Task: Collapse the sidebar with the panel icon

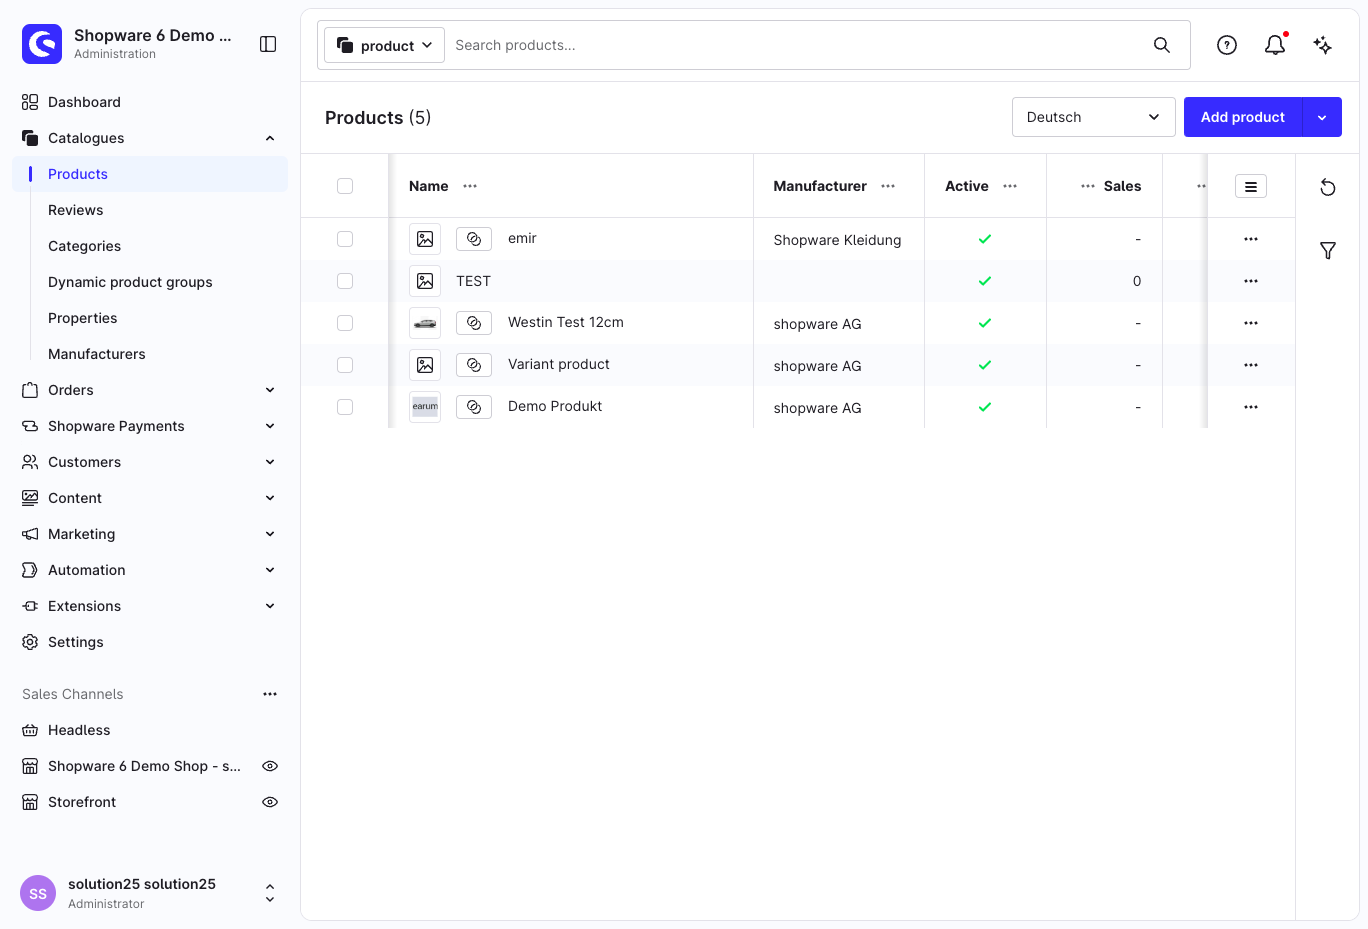Action: click(x=268, y=44)
